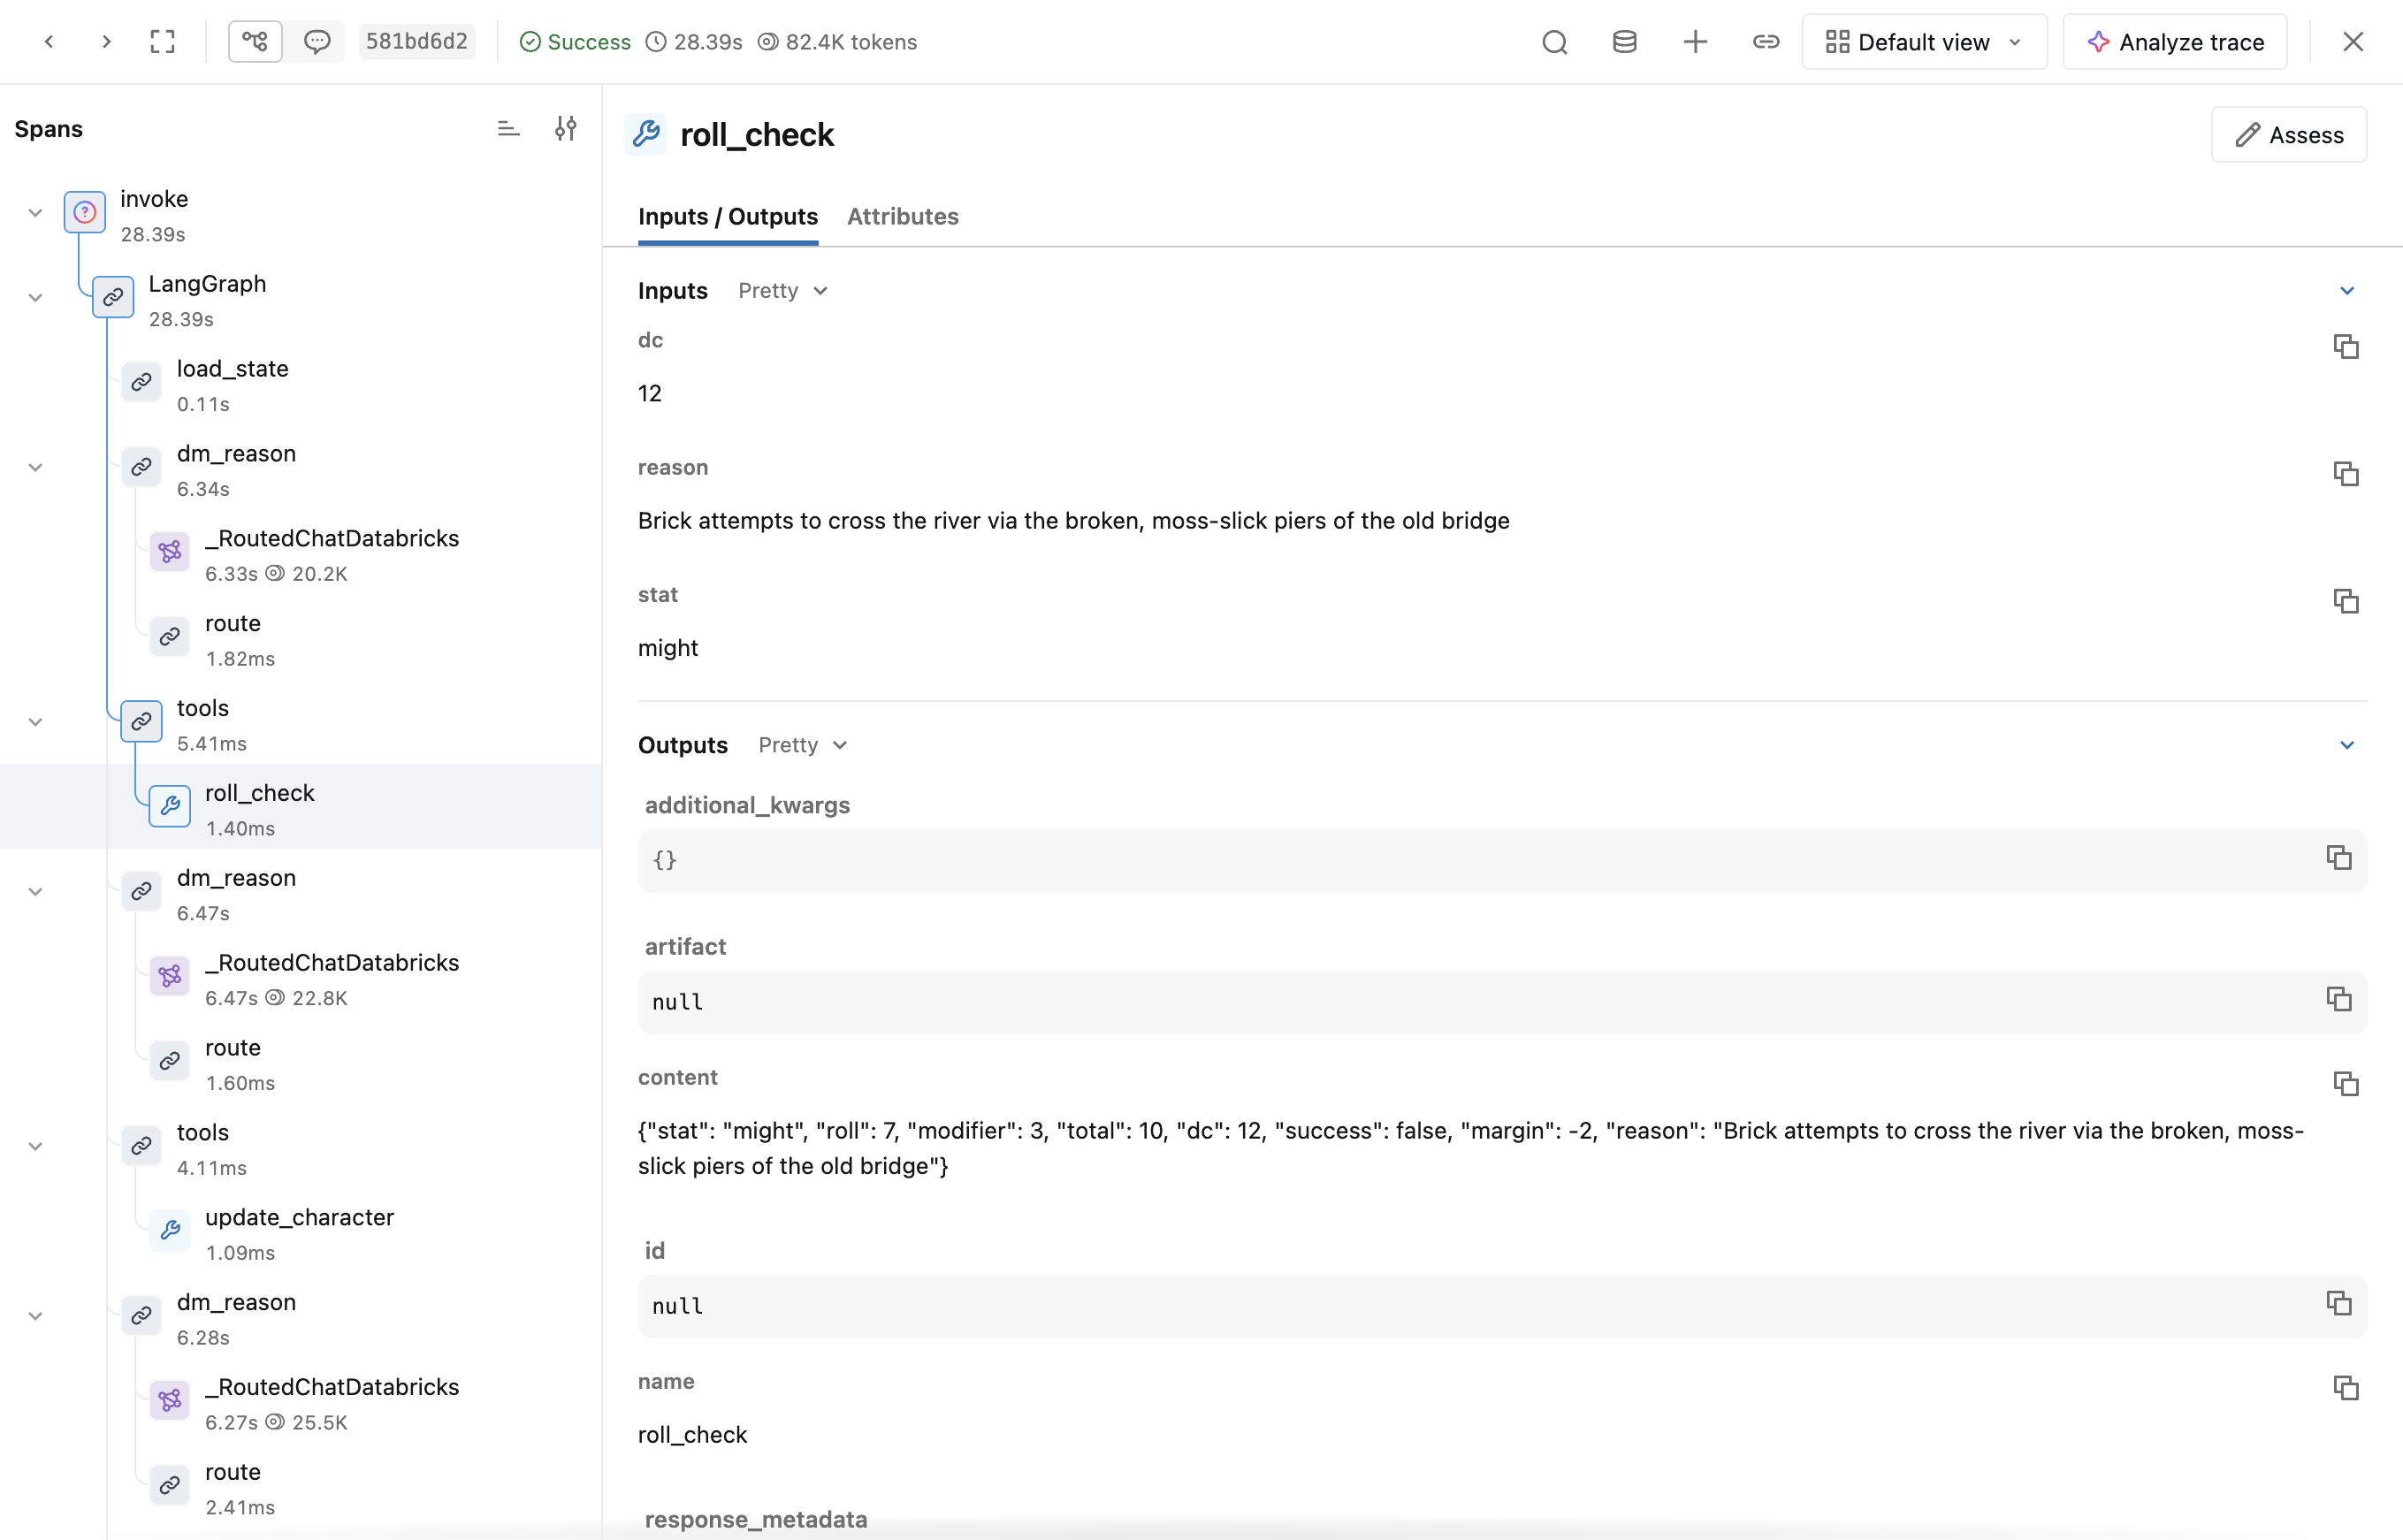Screen dimensions: 2403x1540
Task: Collapse the LangGraph span node
Action: tap(35, 298)
